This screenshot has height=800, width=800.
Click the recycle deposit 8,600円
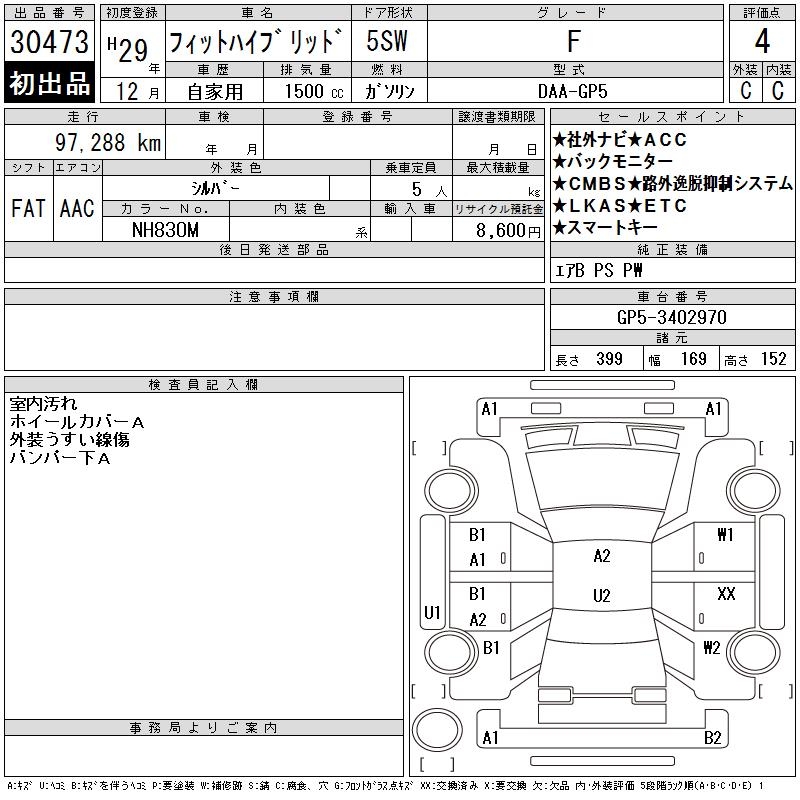508,231
